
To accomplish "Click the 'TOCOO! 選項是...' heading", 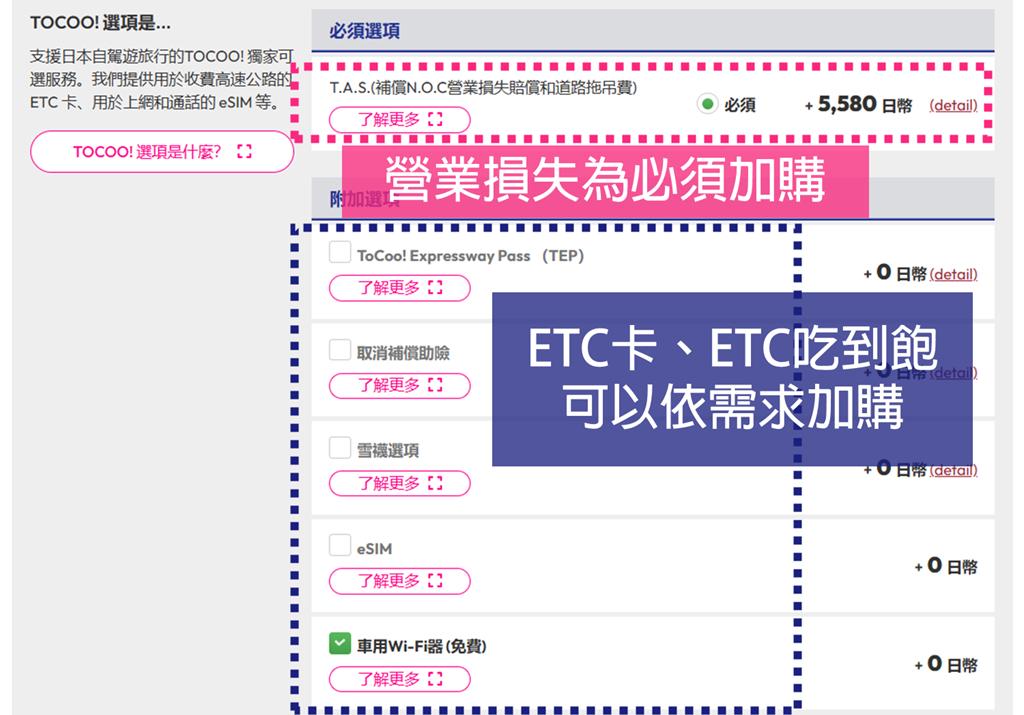I will [x=100, y=24].
